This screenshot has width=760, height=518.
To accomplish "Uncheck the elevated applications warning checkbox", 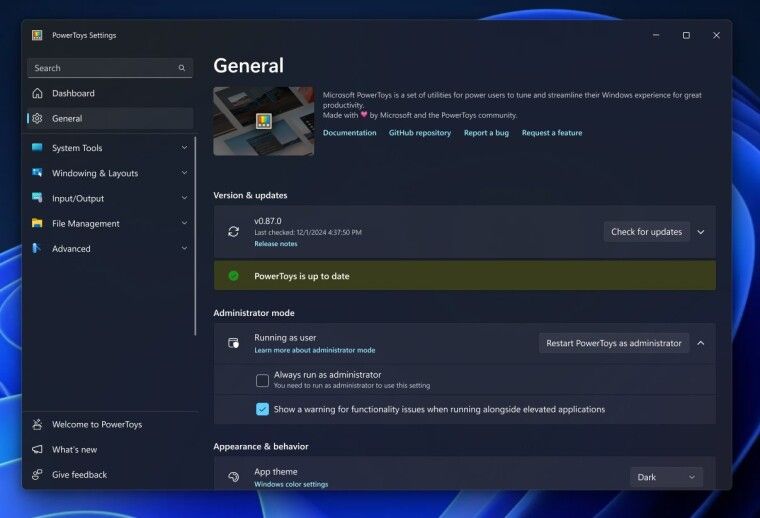I will (x=262, y=409).
